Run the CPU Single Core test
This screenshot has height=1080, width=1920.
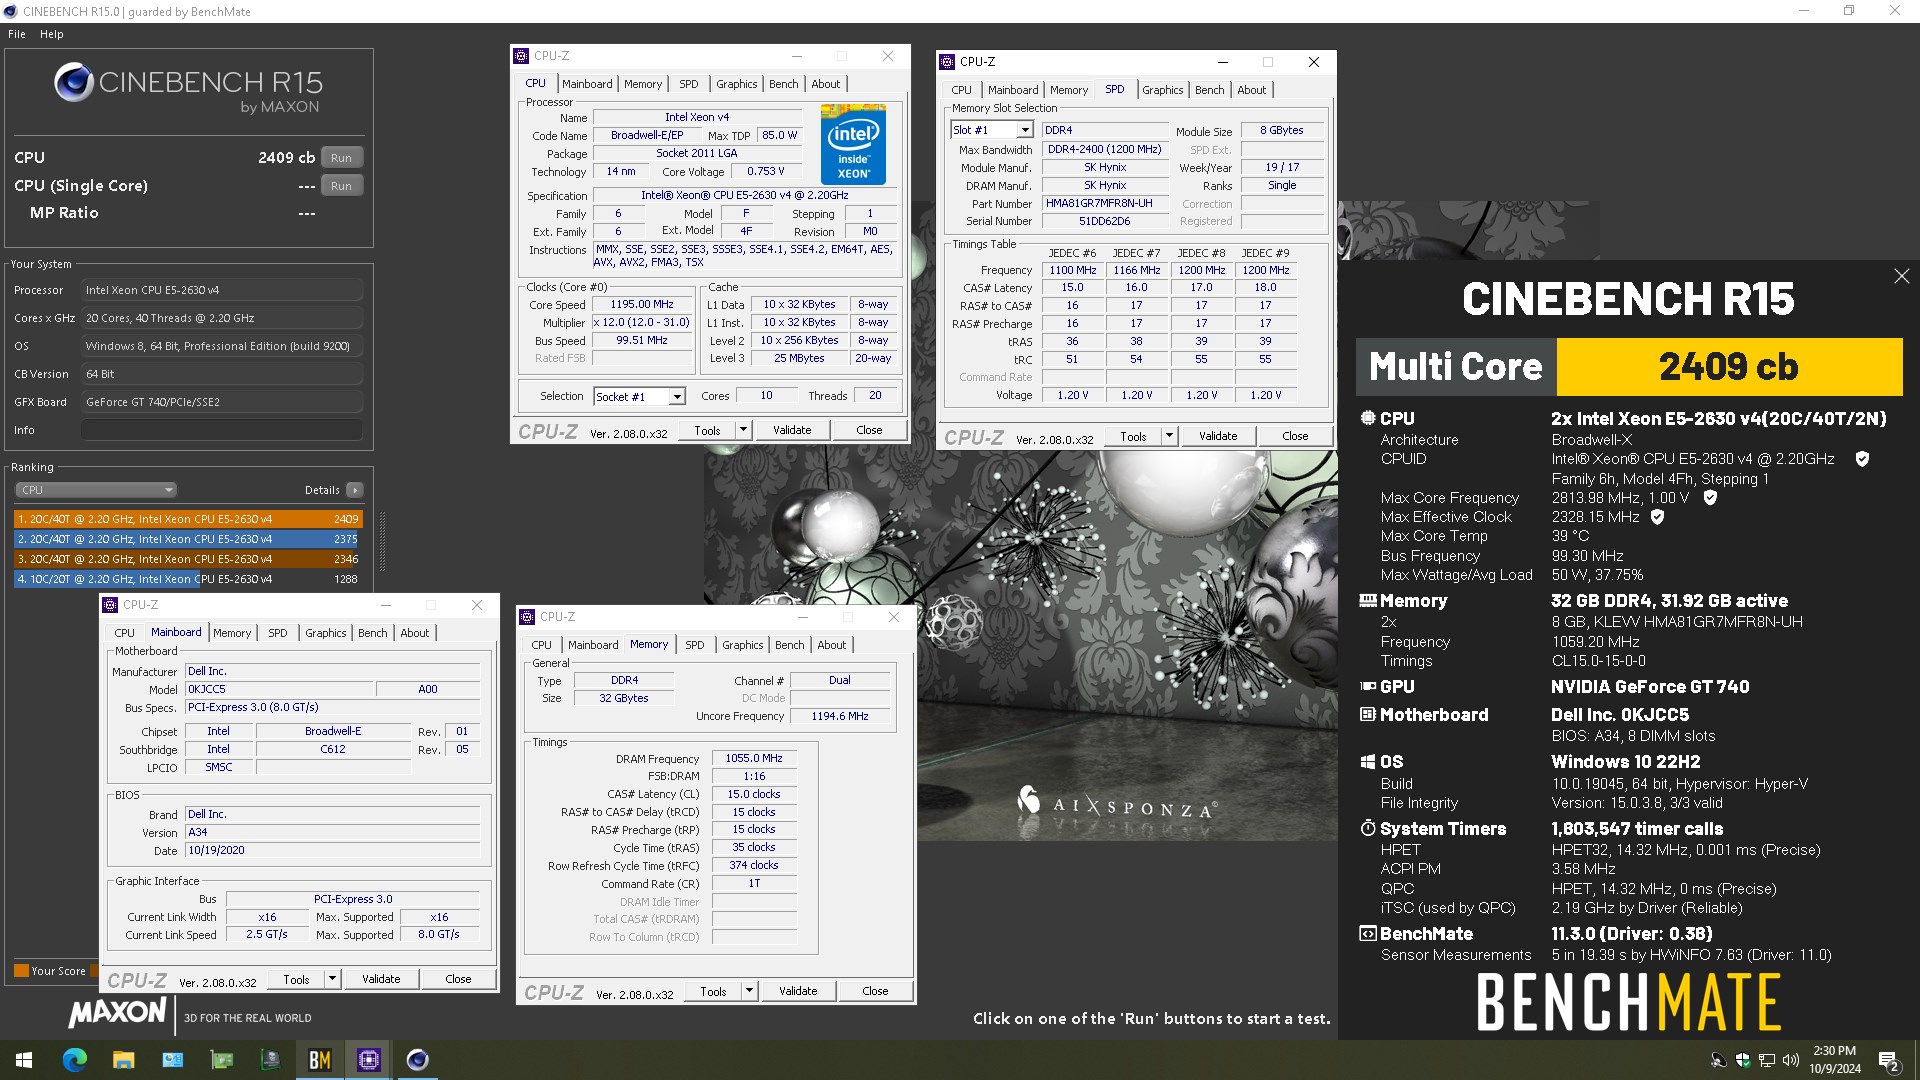[341, 185]
